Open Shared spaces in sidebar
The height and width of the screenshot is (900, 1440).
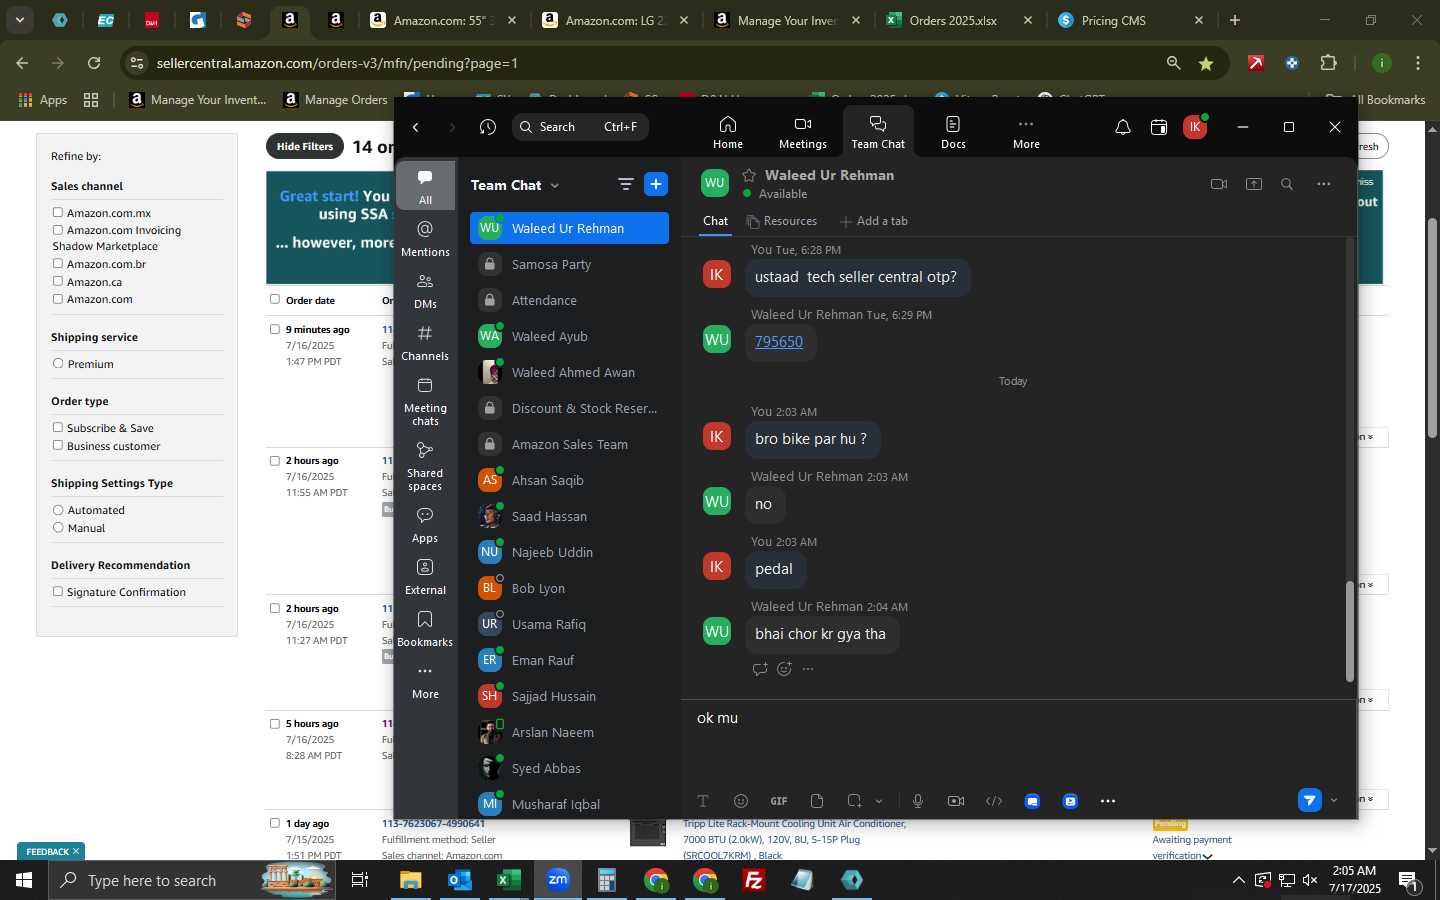coord(425,465)
